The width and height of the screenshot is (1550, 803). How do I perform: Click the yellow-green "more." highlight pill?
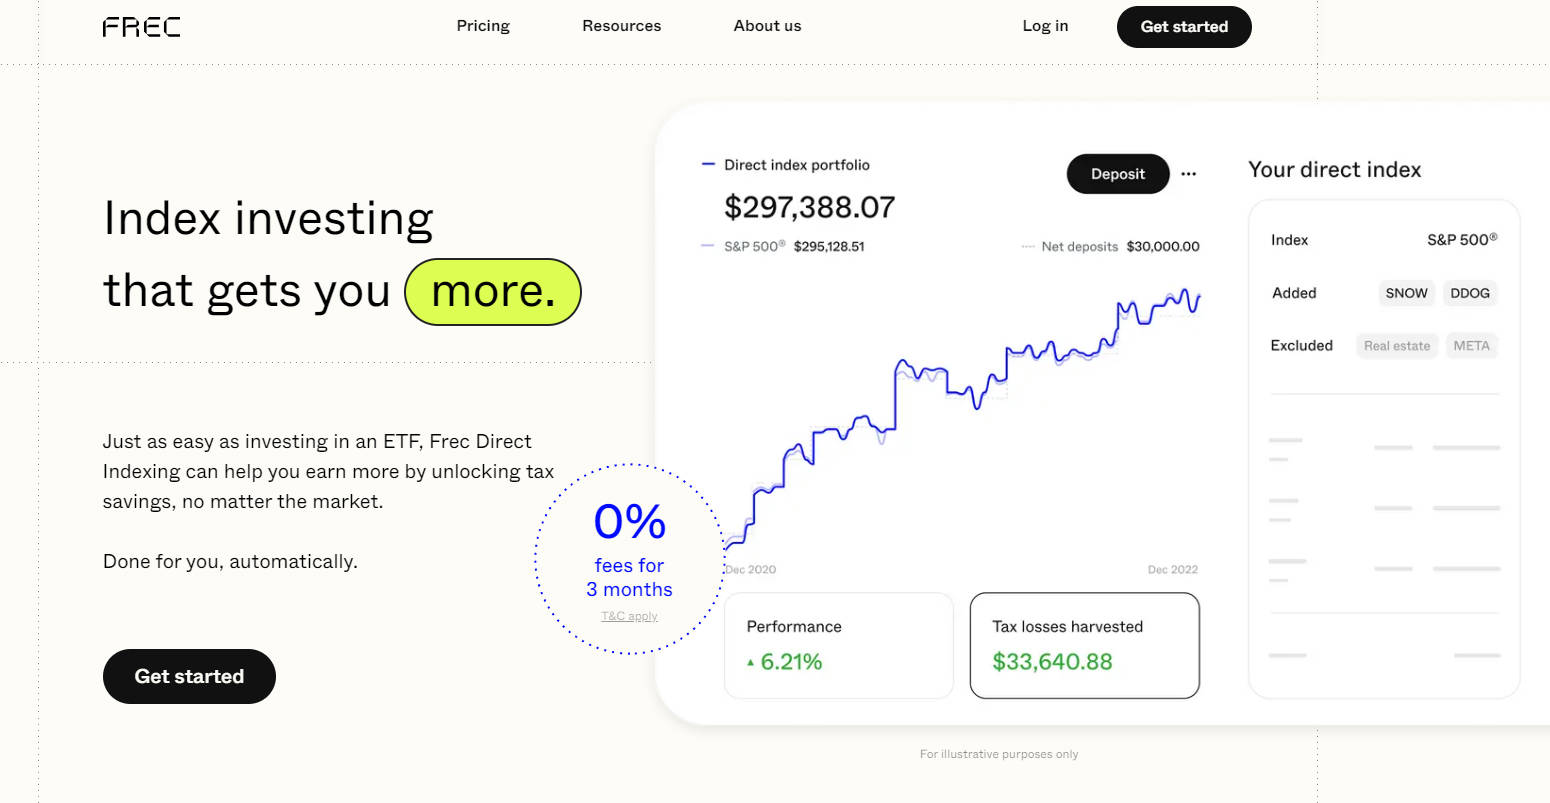[x=493, y=292]
